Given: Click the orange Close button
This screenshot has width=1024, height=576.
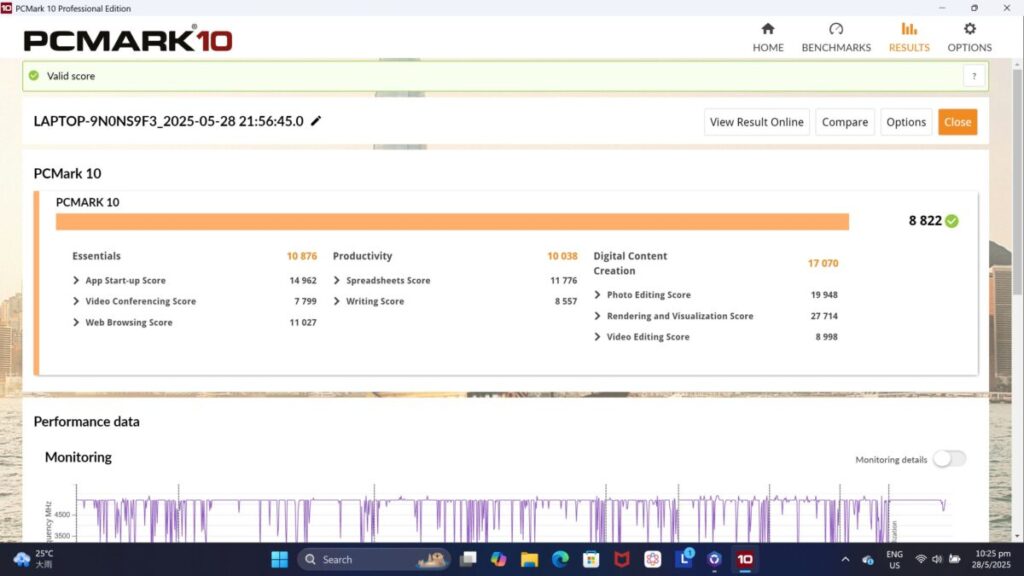Looking at the screenshot, I should coord(957,122).
